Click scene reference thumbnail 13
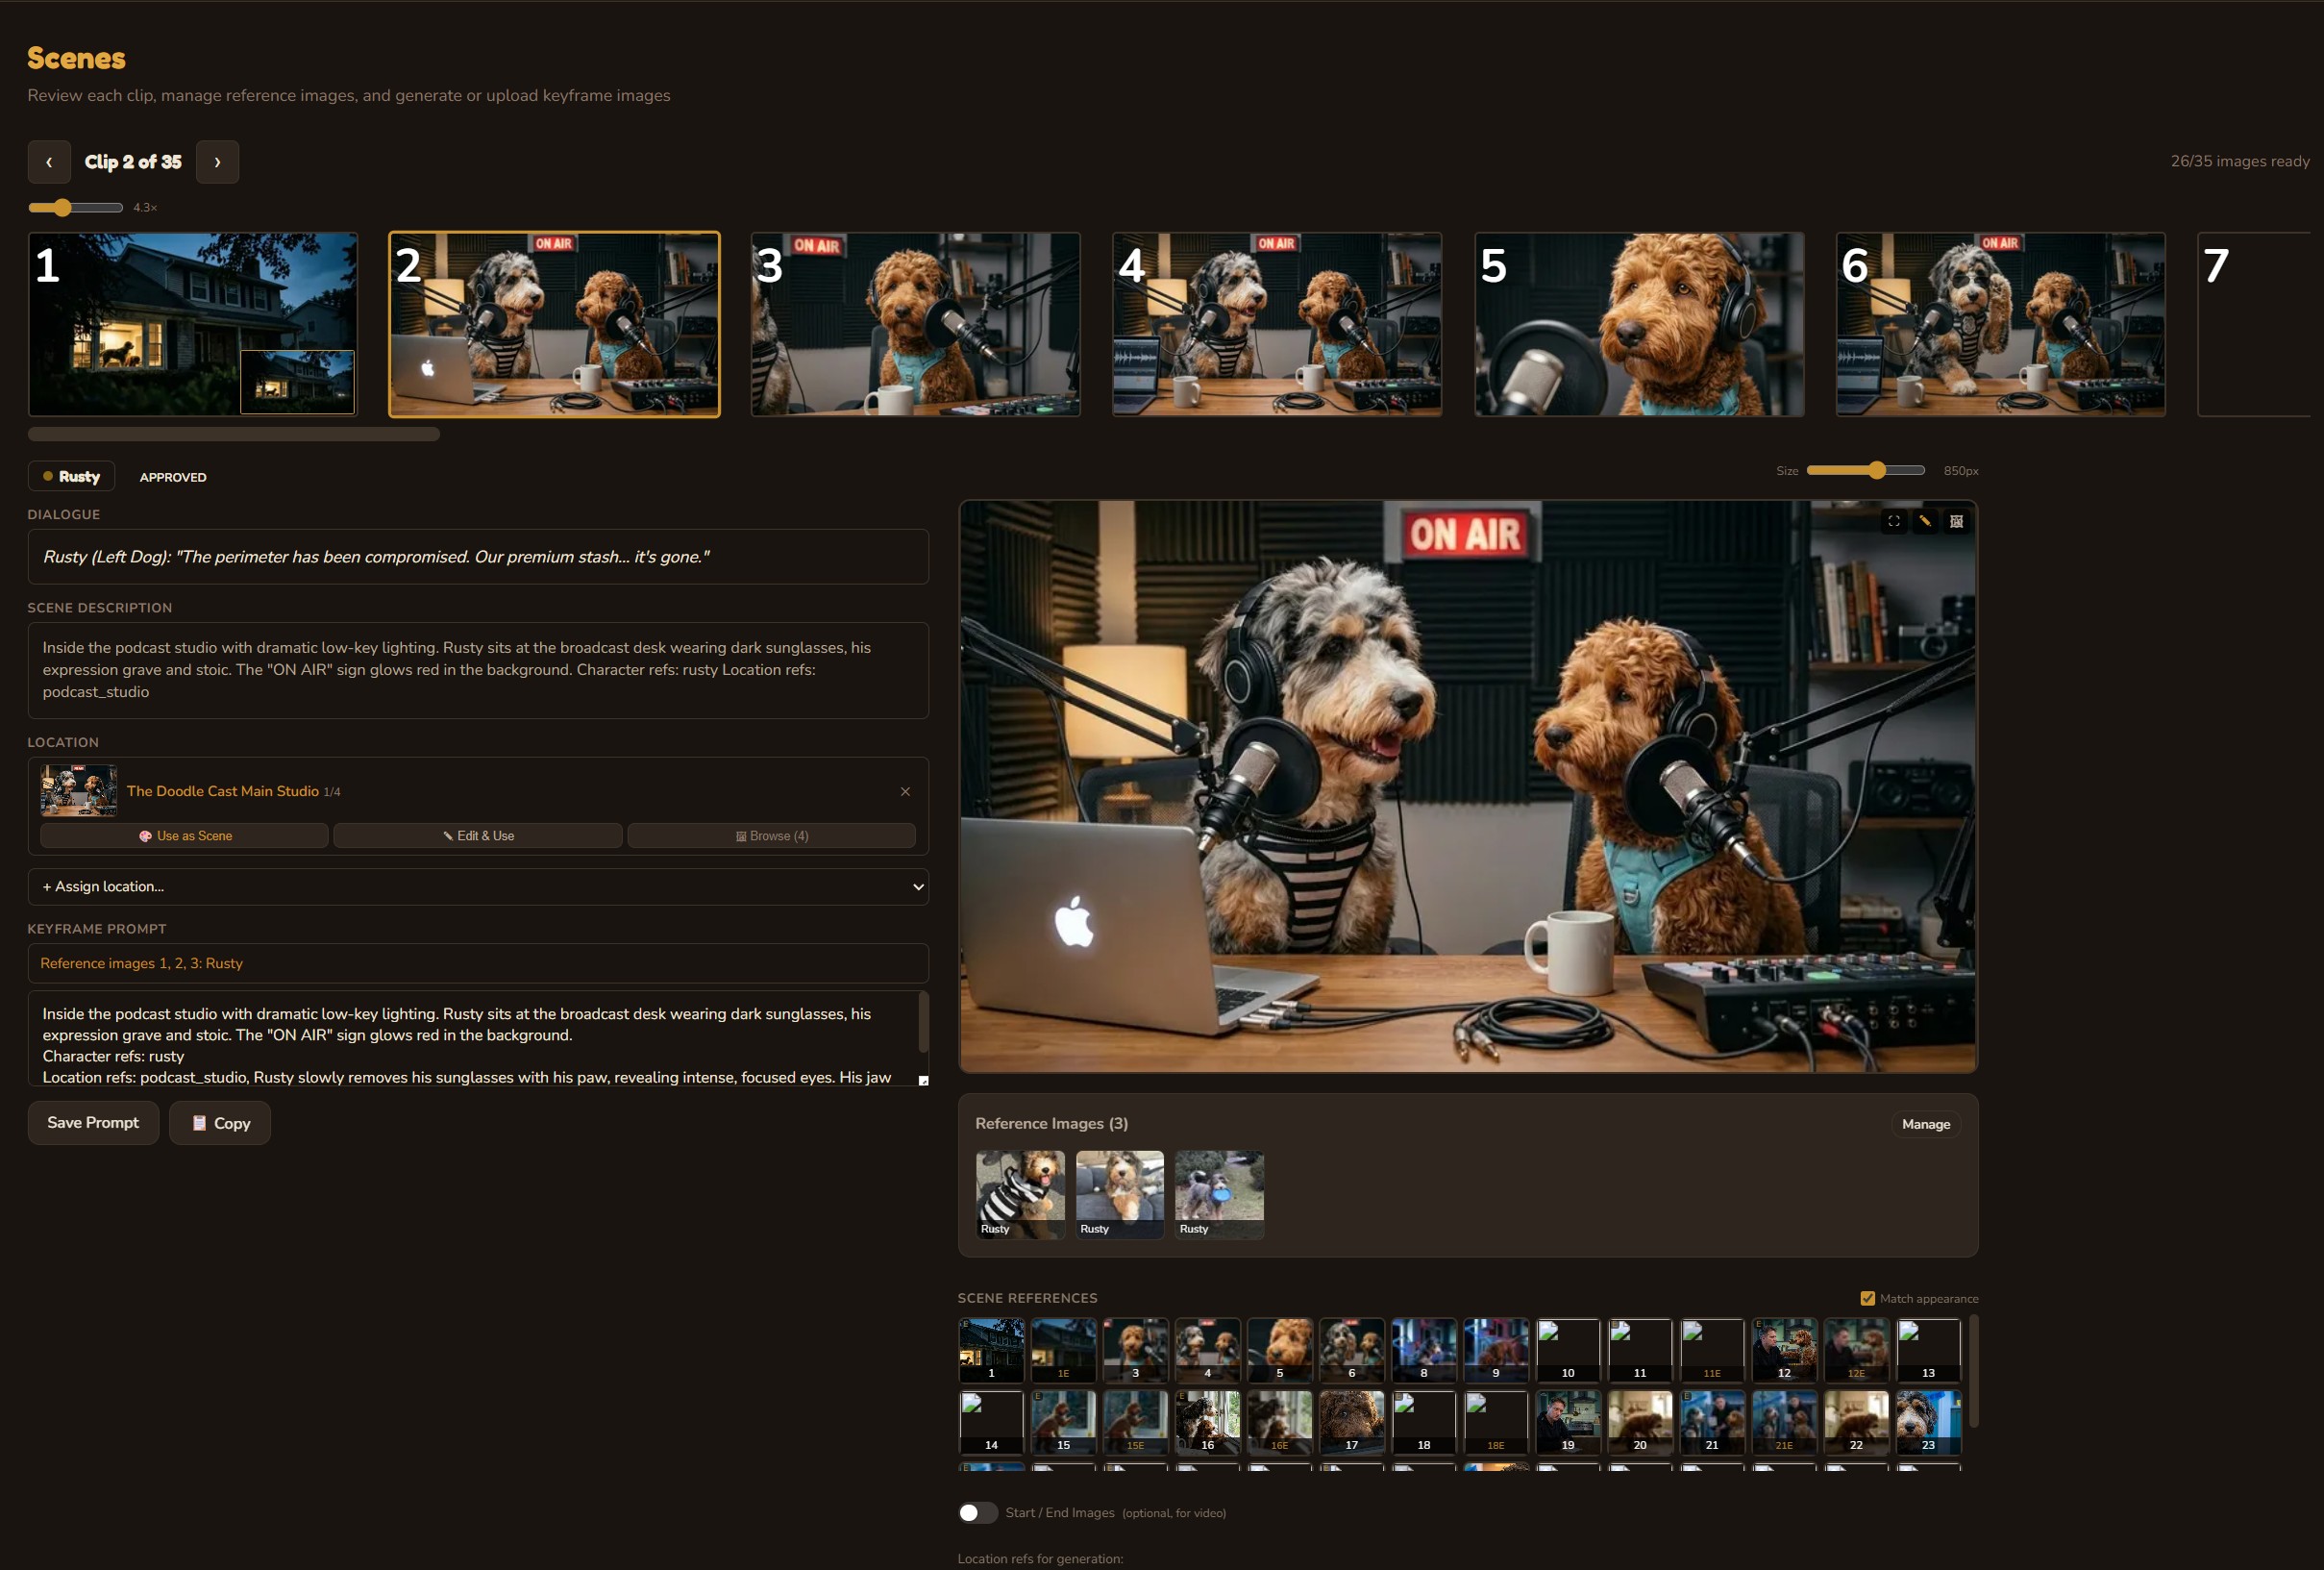2324x1570 pixels. 1927,1350
